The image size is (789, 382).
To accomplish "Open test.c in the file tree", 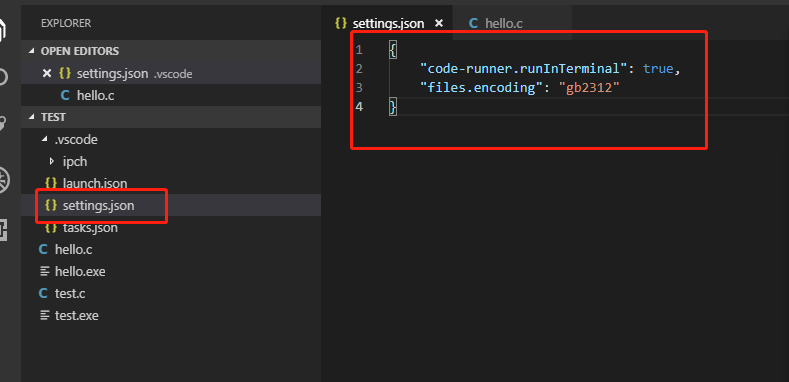I will 171,293.
